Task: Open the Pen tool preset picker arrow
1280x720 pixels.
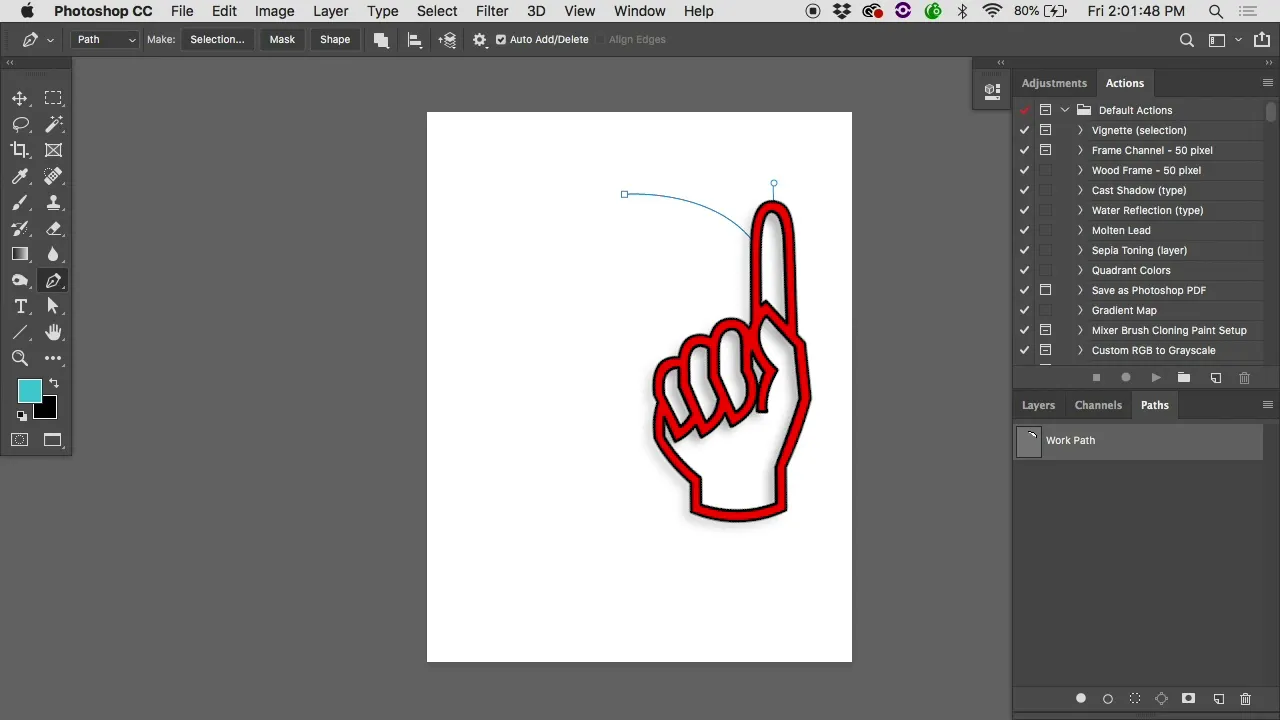Action: (50, 40)
